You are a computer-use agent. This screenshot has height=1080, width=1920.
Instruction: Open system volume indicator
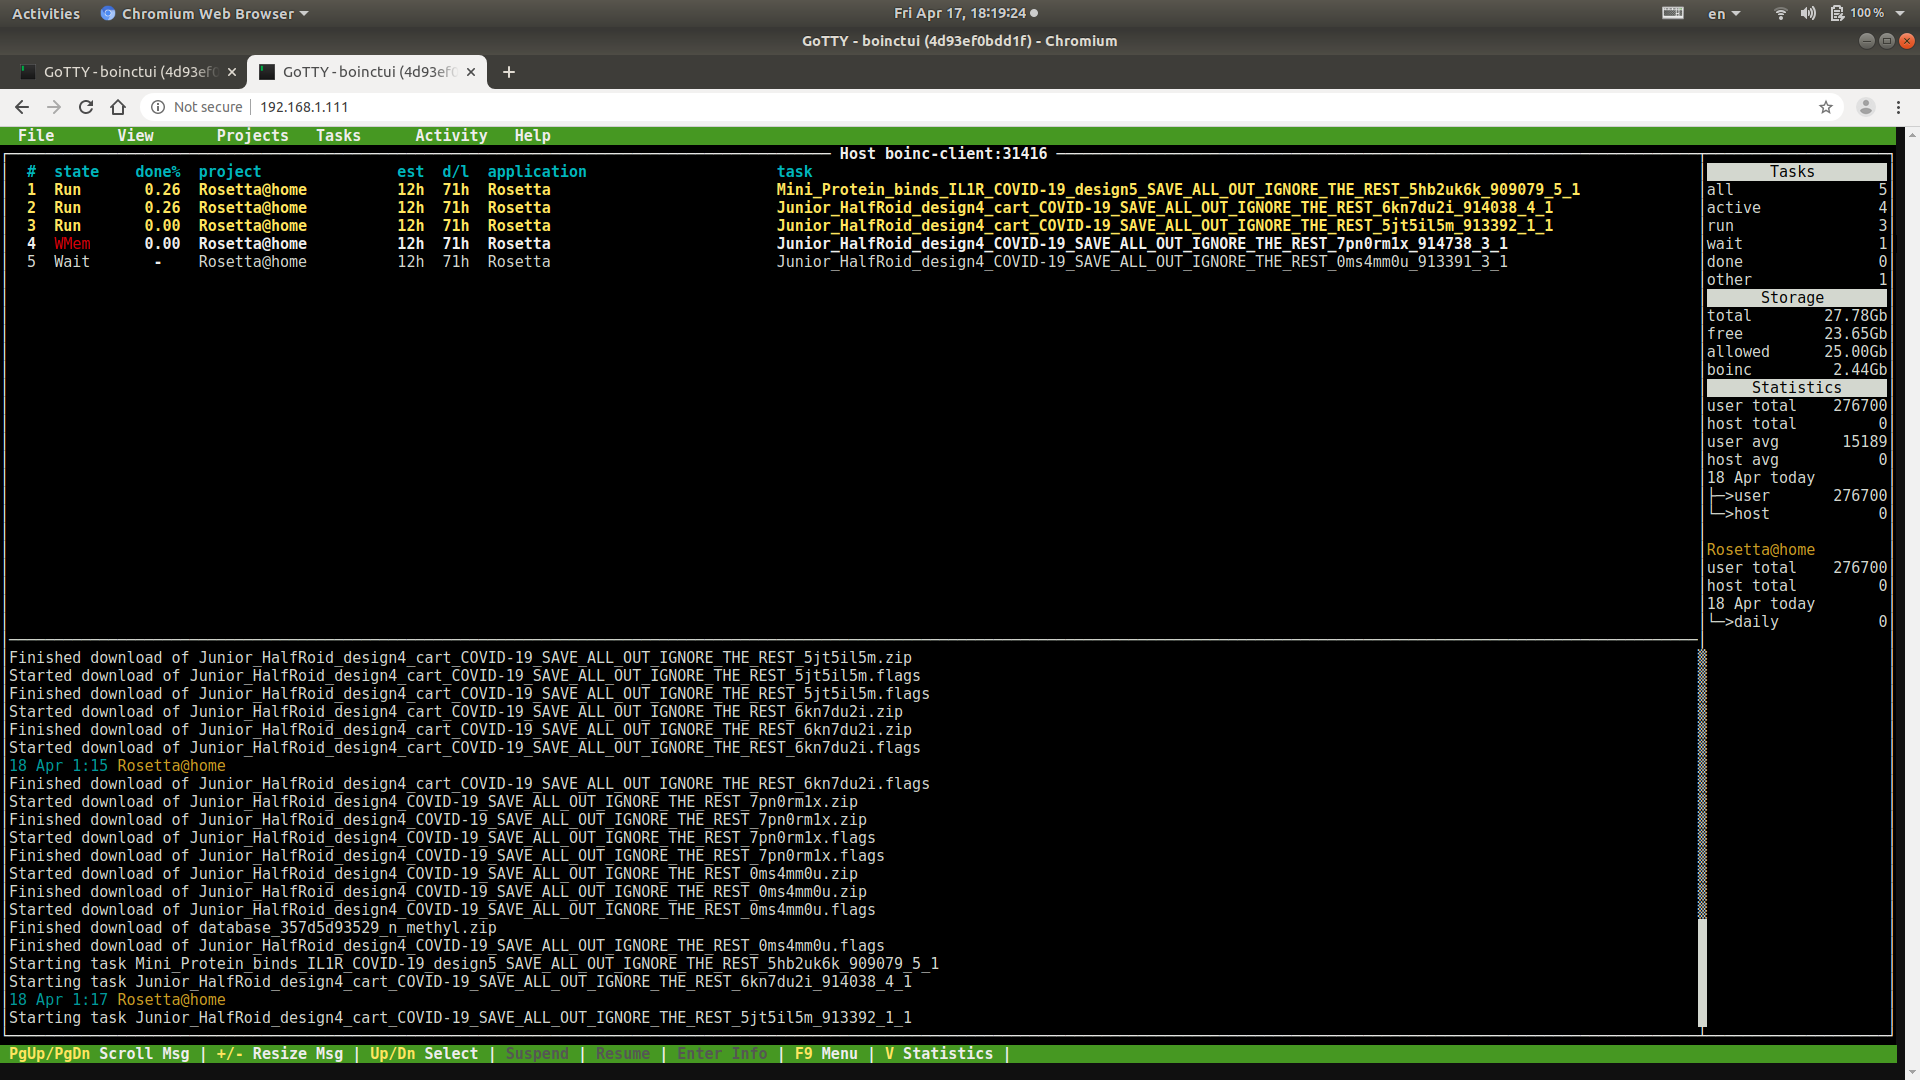(x=1808, y=13)
